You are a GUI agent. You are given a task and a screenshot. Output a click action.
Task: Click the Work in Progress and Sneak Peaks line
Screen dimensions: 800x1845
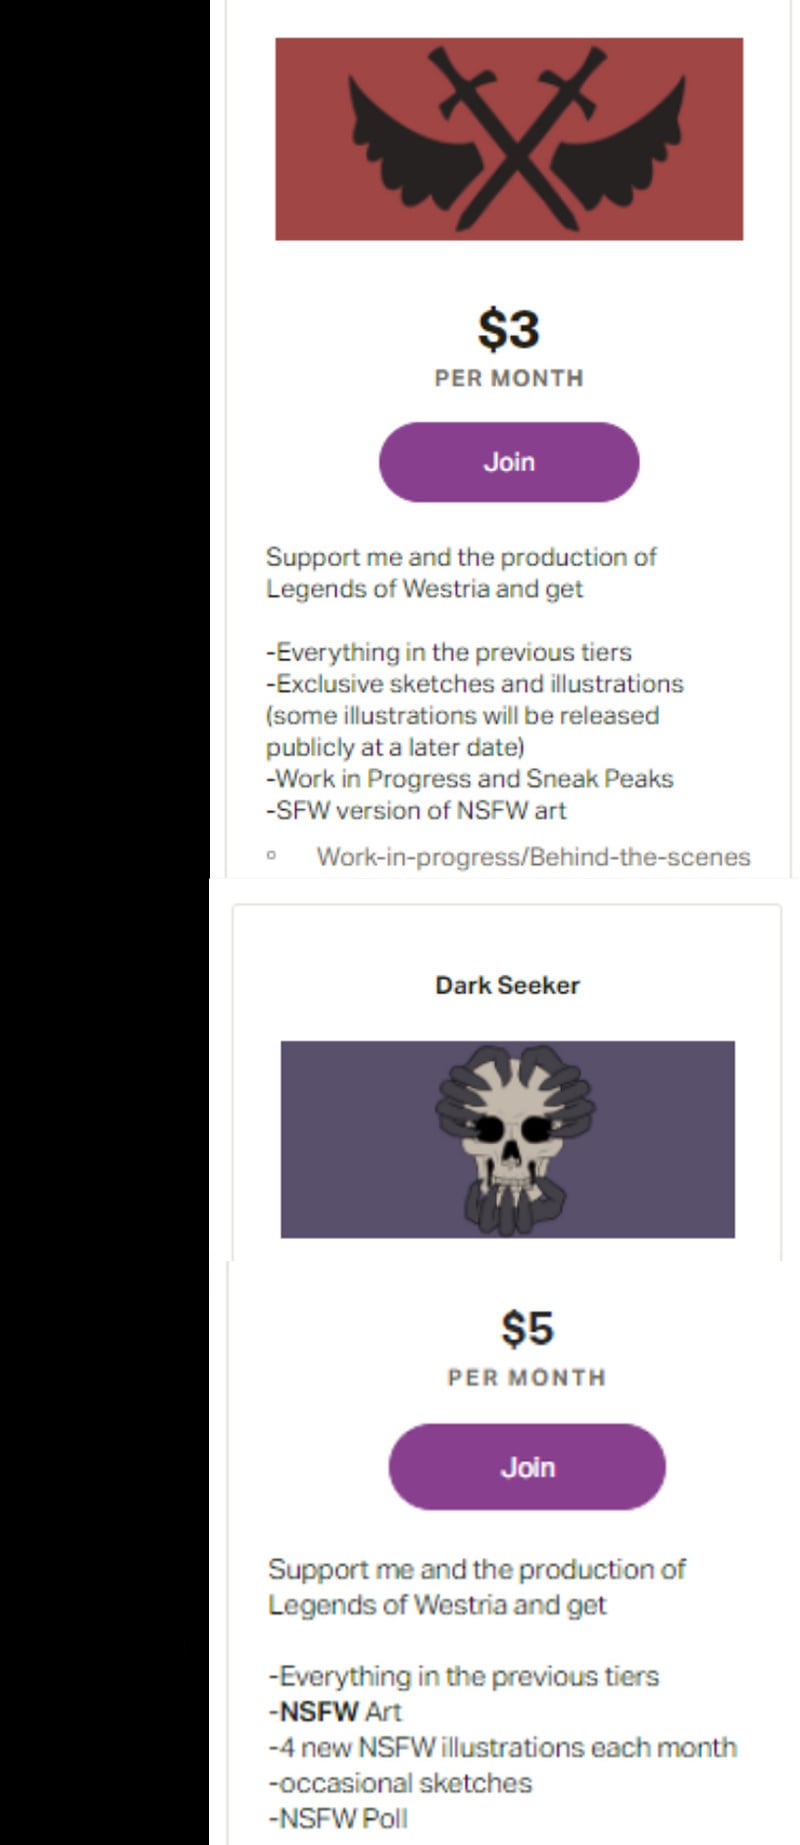(470, 779)
